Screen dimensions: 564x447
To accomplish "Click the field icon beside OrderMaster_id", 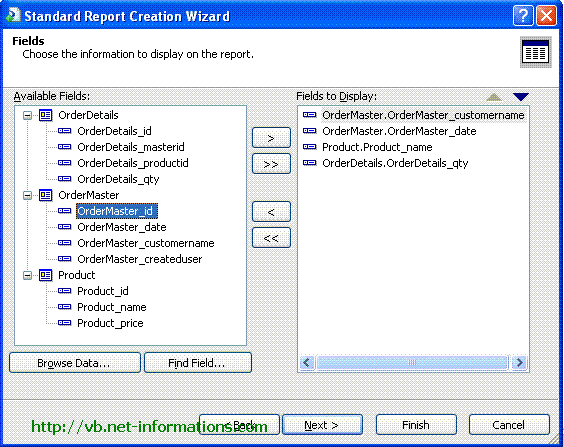I will pos(65,211).
